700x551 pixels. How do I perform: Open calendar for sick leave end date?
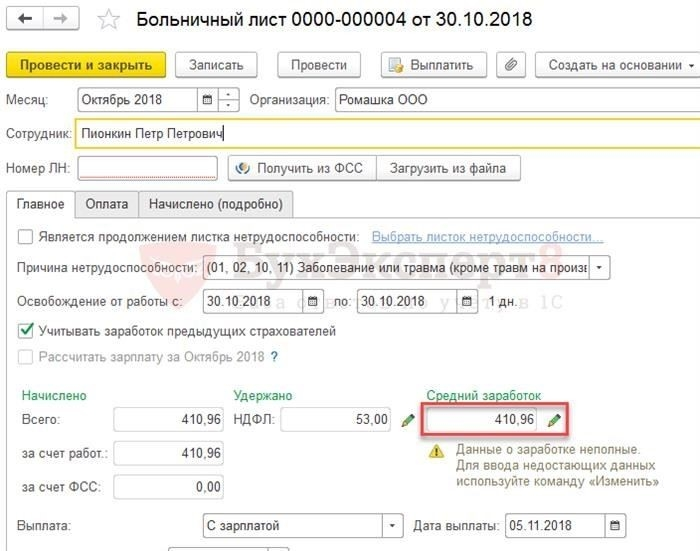pos(467,301)
